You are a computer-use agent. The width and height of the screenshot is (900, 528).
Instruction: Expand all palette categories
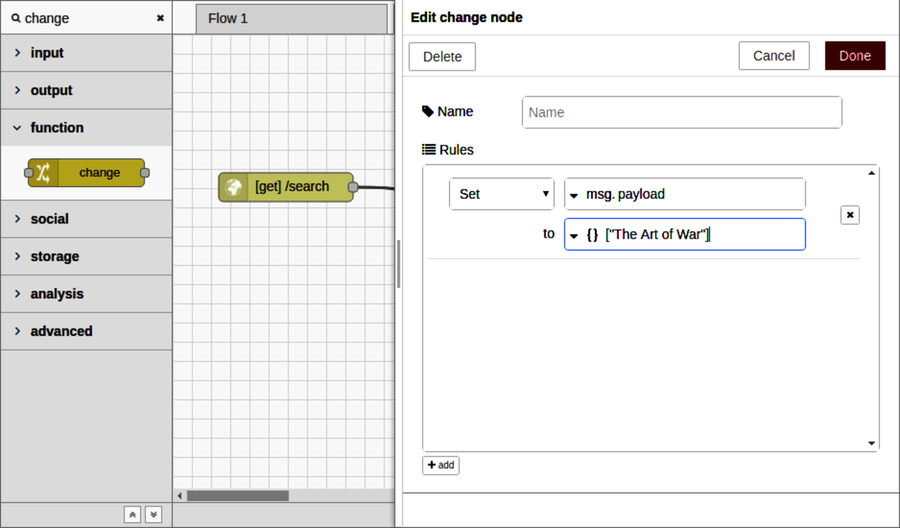pos(153,515)
